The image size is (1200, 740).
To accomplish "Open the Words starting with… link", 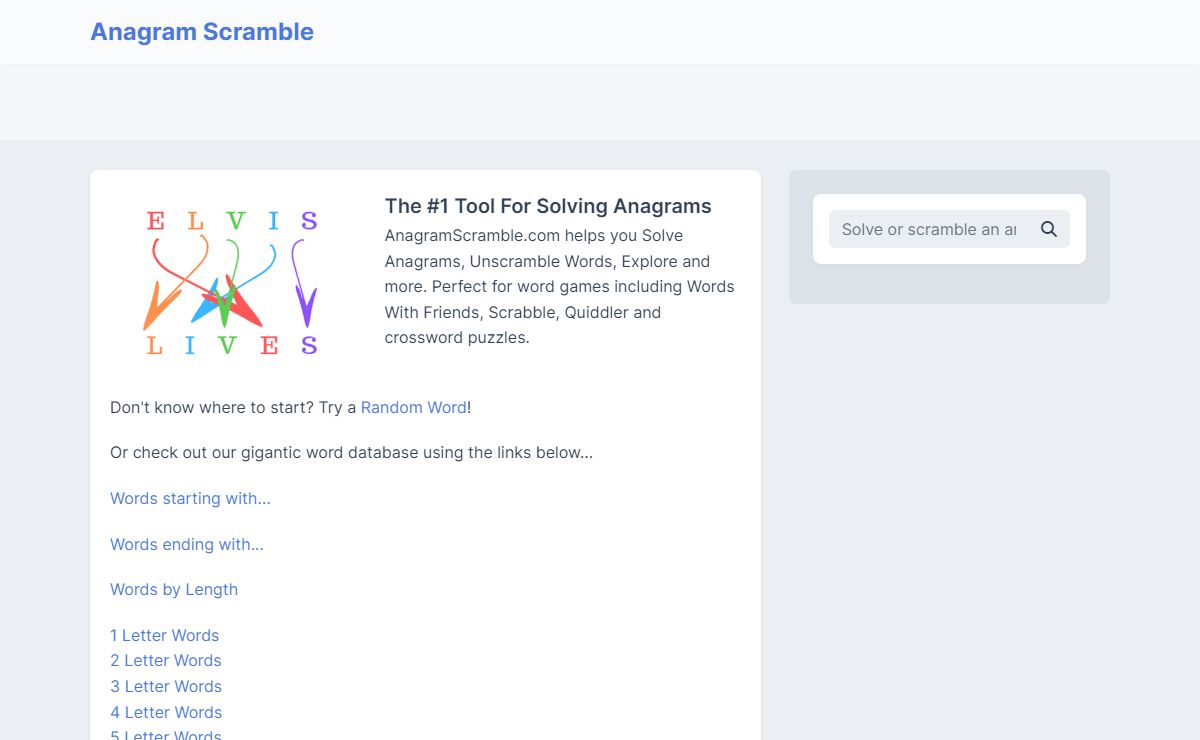I will [x=190, y=498].
